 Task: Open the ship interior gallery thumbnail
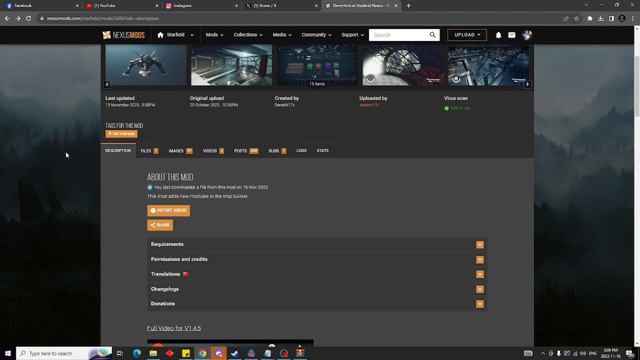[x=231, y=65]
